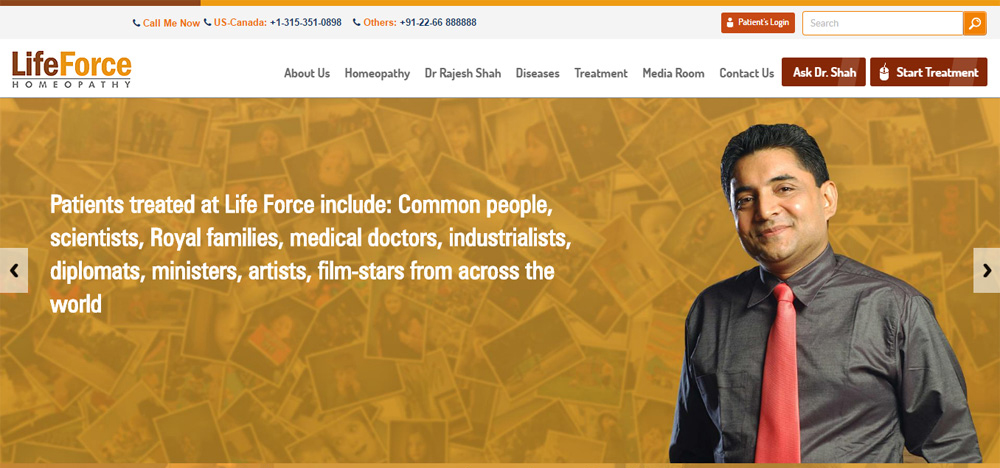This screenshot has width=1000, height=468.
Task: Open the LifeForce Homeopathy logo
Action: click(x=71, y=69)
